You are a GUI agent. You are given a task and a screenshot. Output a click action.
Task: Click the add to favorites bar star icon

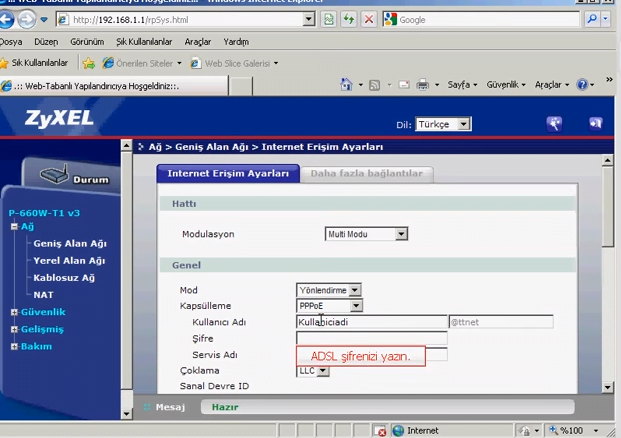tap(89, 63)
